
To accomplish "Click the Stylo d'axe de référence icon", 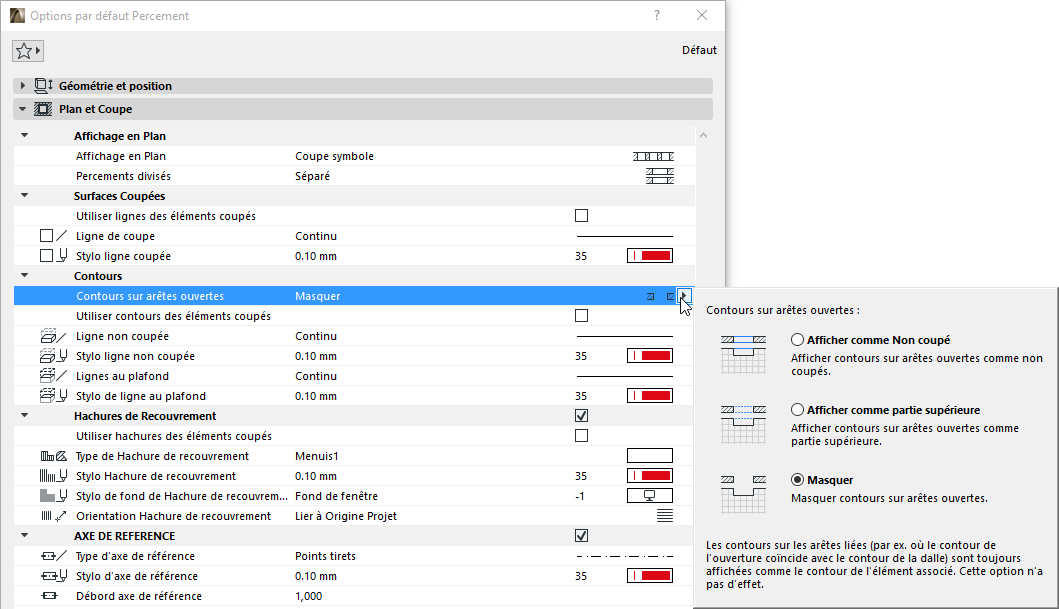I will point(53,576).
